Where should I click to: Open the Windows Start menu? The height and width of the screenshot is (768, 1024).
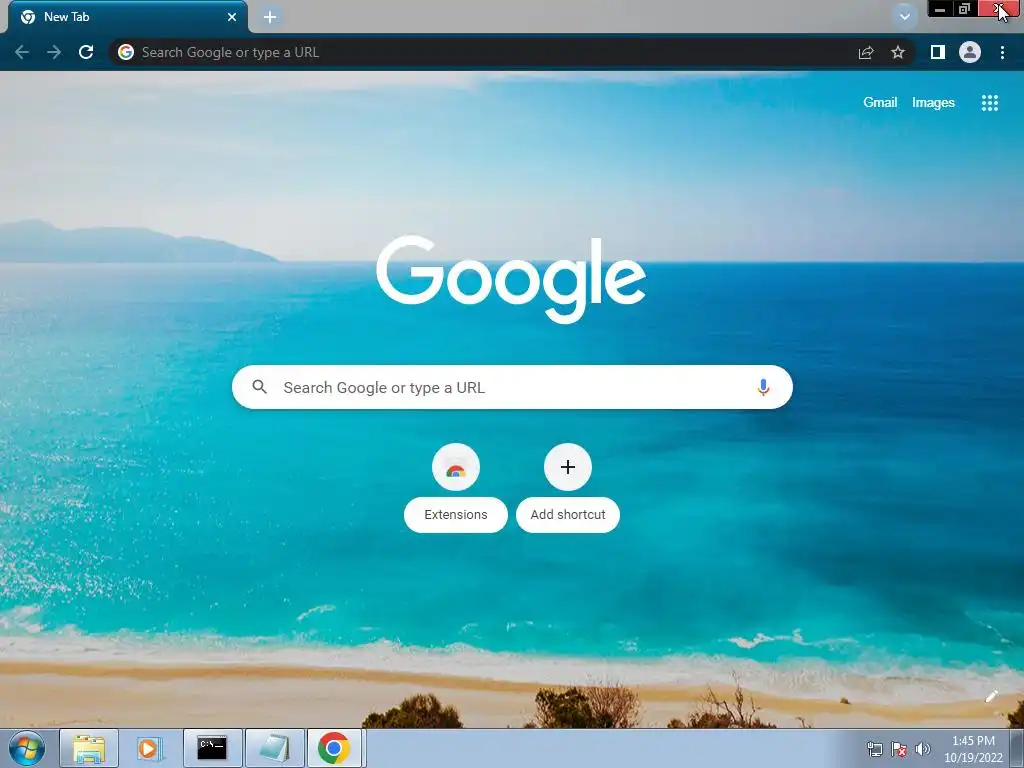27,748
